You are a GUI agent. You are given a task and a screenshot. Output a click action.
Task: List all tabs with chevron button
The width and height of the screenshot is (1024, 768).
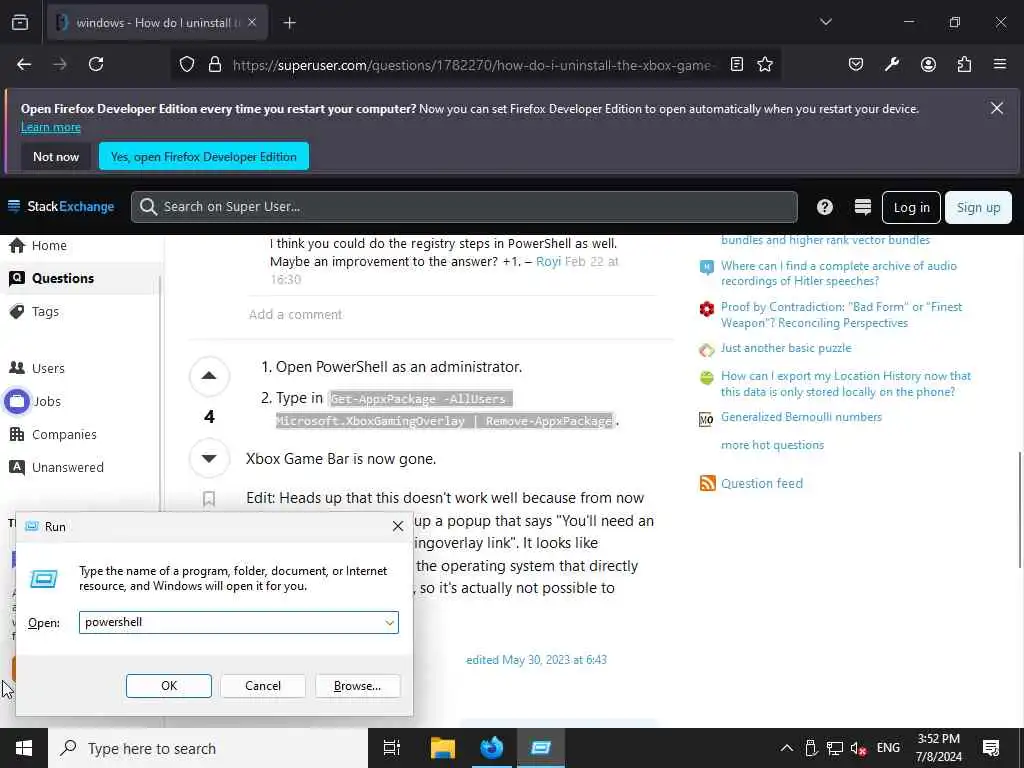825,22
